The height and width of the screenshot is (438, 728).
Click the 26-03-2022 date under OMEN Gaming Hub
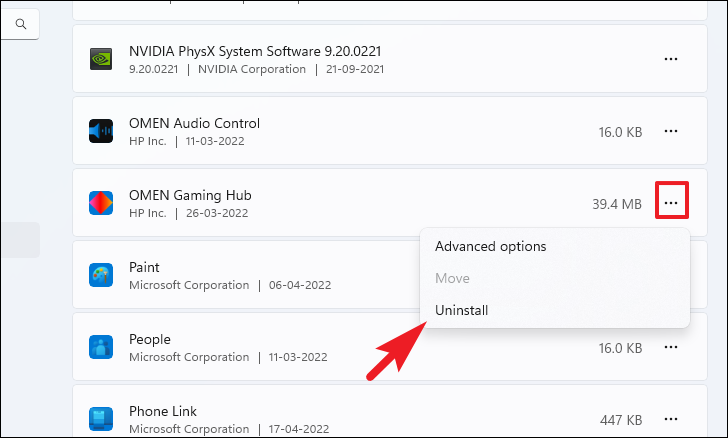pos(217,213)
